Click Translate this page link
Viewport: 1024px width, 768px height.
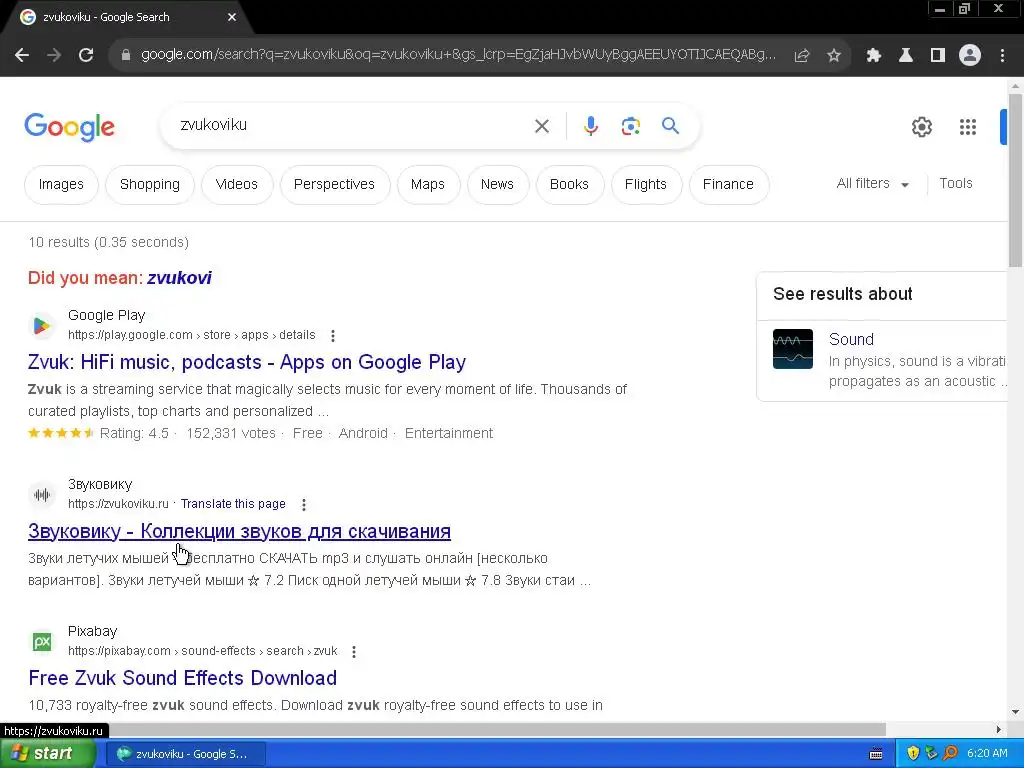pos(233,504)
